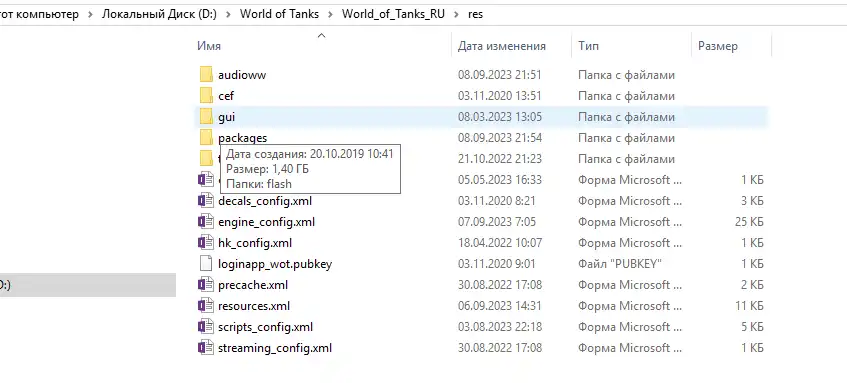Viewport: 847px width, 383px height.
Task: Open World of Tanks breadcrumb
Action: pos(279,14)
